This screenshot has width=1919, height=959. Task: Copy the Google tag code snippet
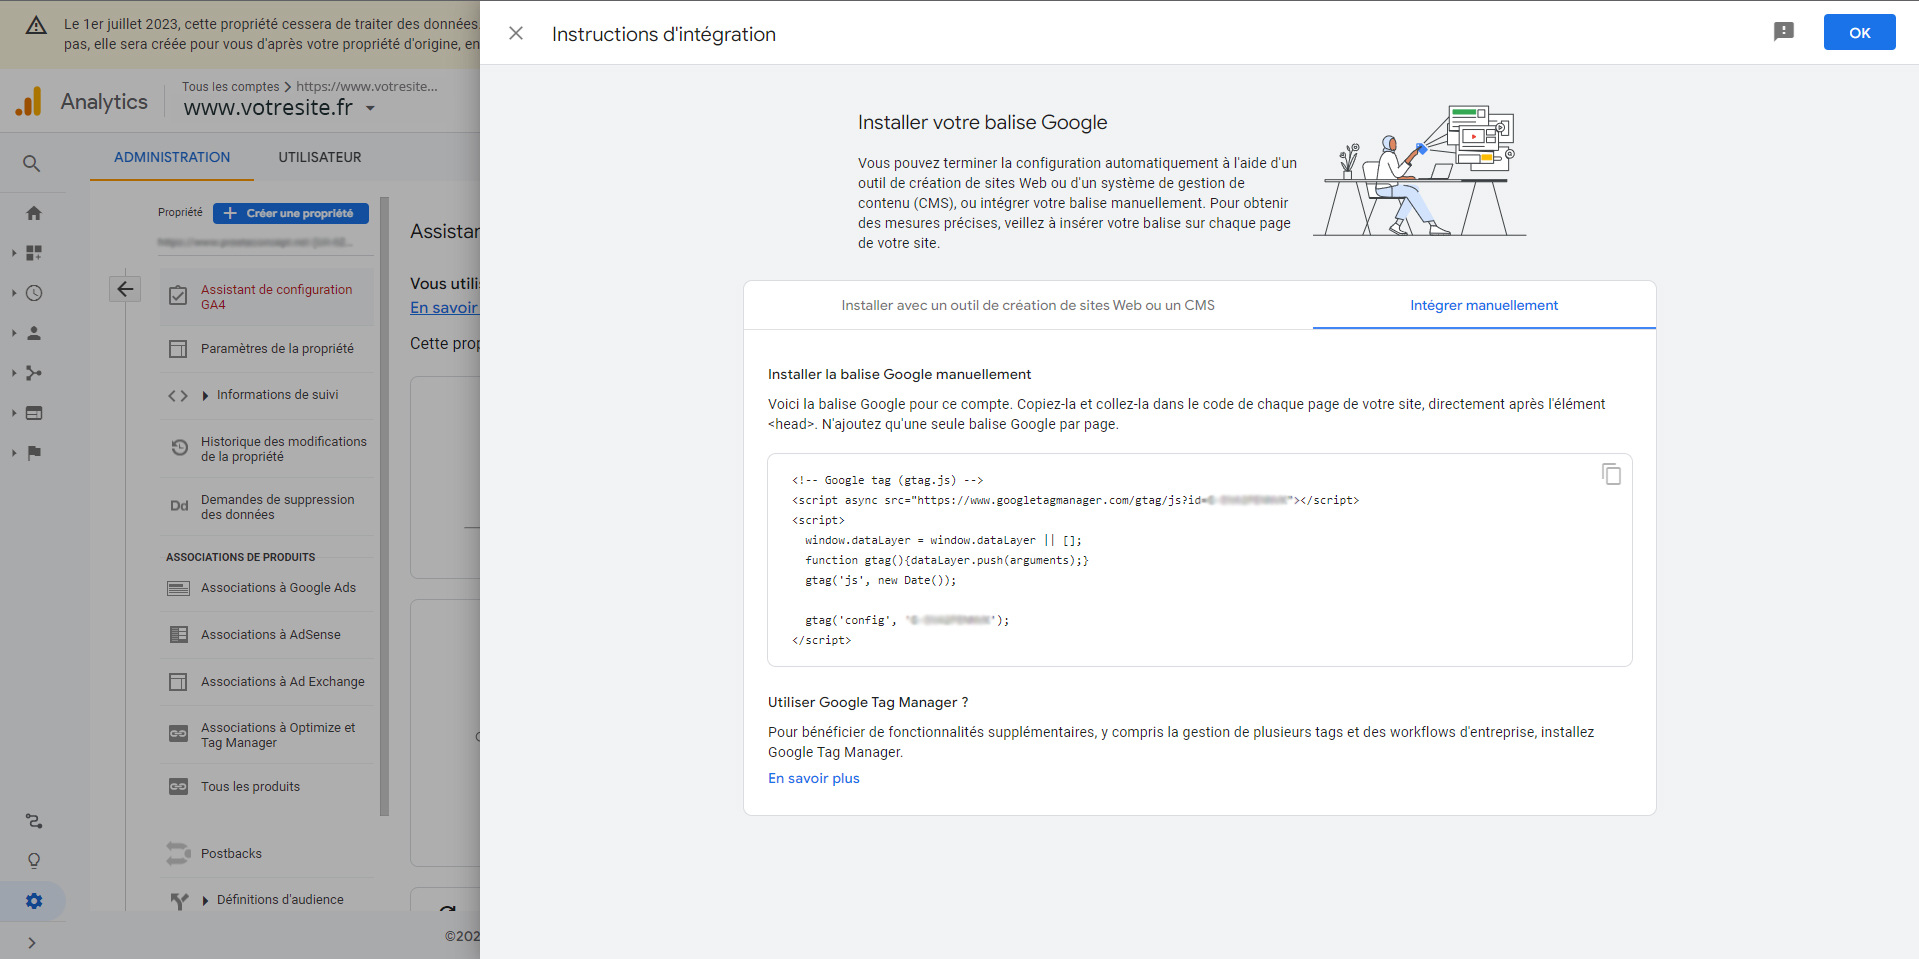(x=1611, y=474)
